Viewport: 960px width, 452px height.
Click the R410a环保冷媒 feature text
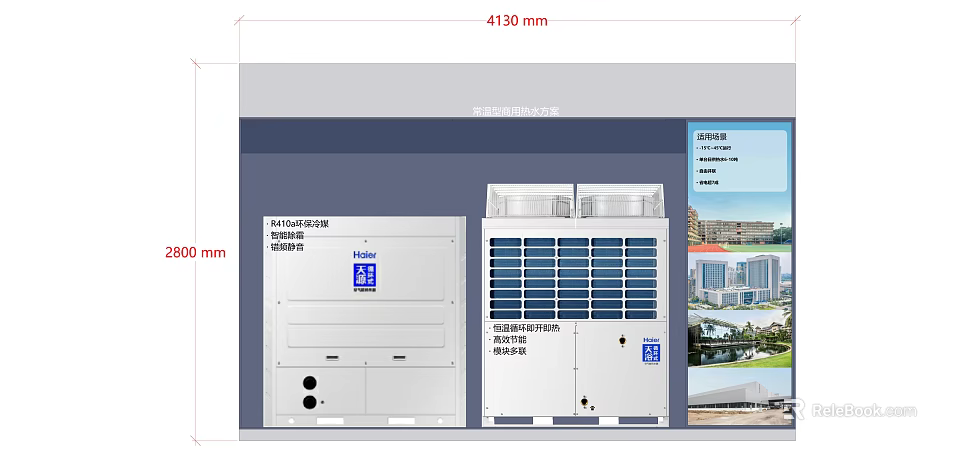299,224
